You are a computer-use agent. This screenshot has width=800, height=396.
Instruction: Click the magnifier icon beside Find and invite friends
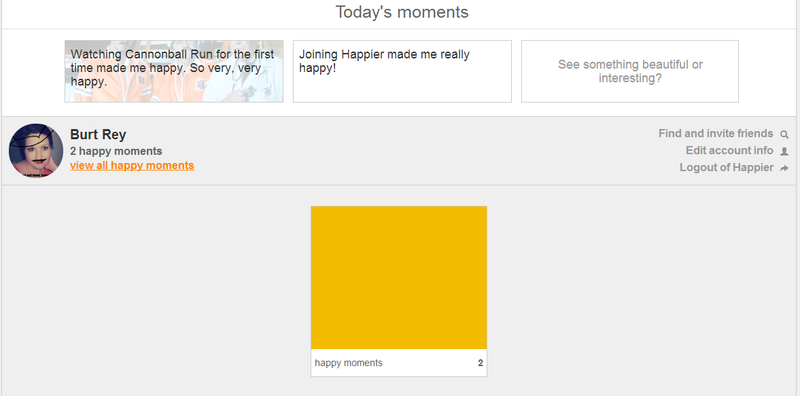pos(784,135)
